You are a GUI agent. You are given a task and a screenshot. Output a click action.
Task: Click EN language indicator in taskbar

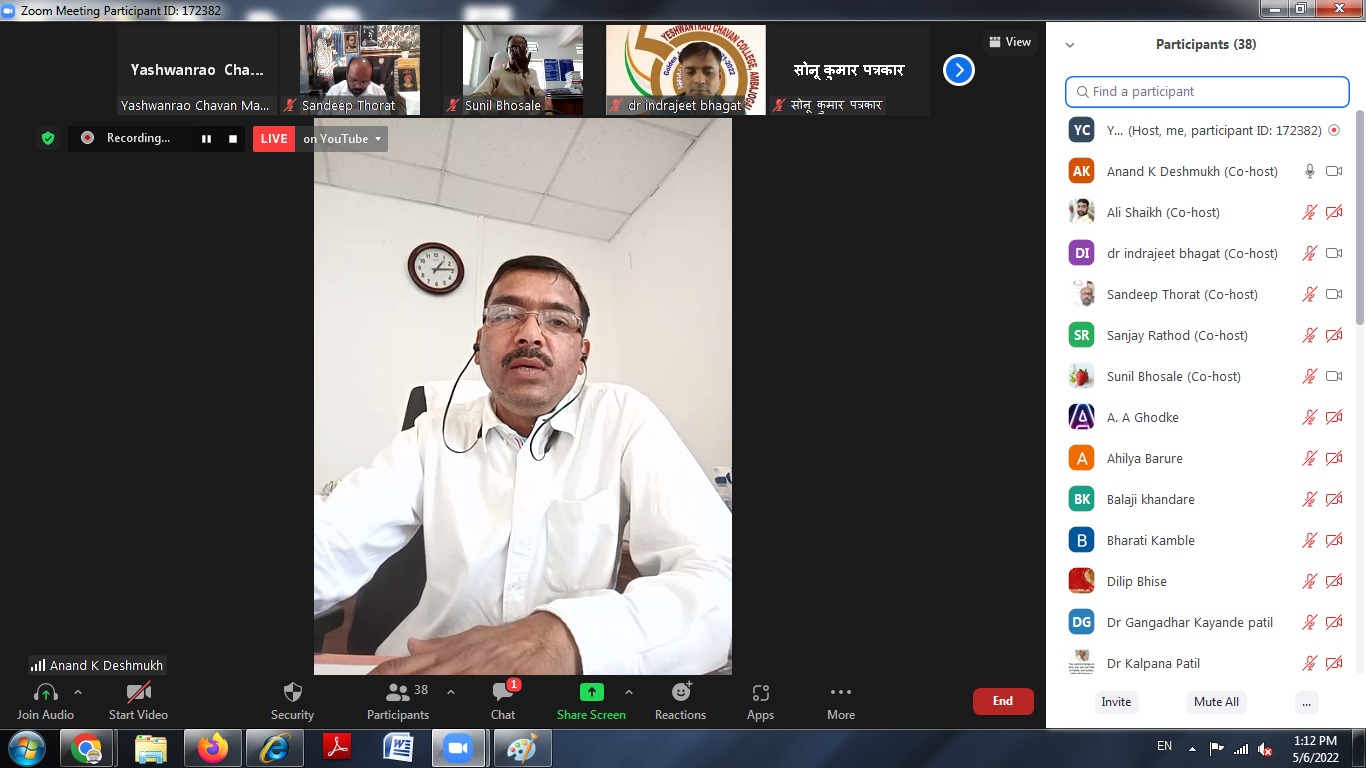click(1164, 746)
